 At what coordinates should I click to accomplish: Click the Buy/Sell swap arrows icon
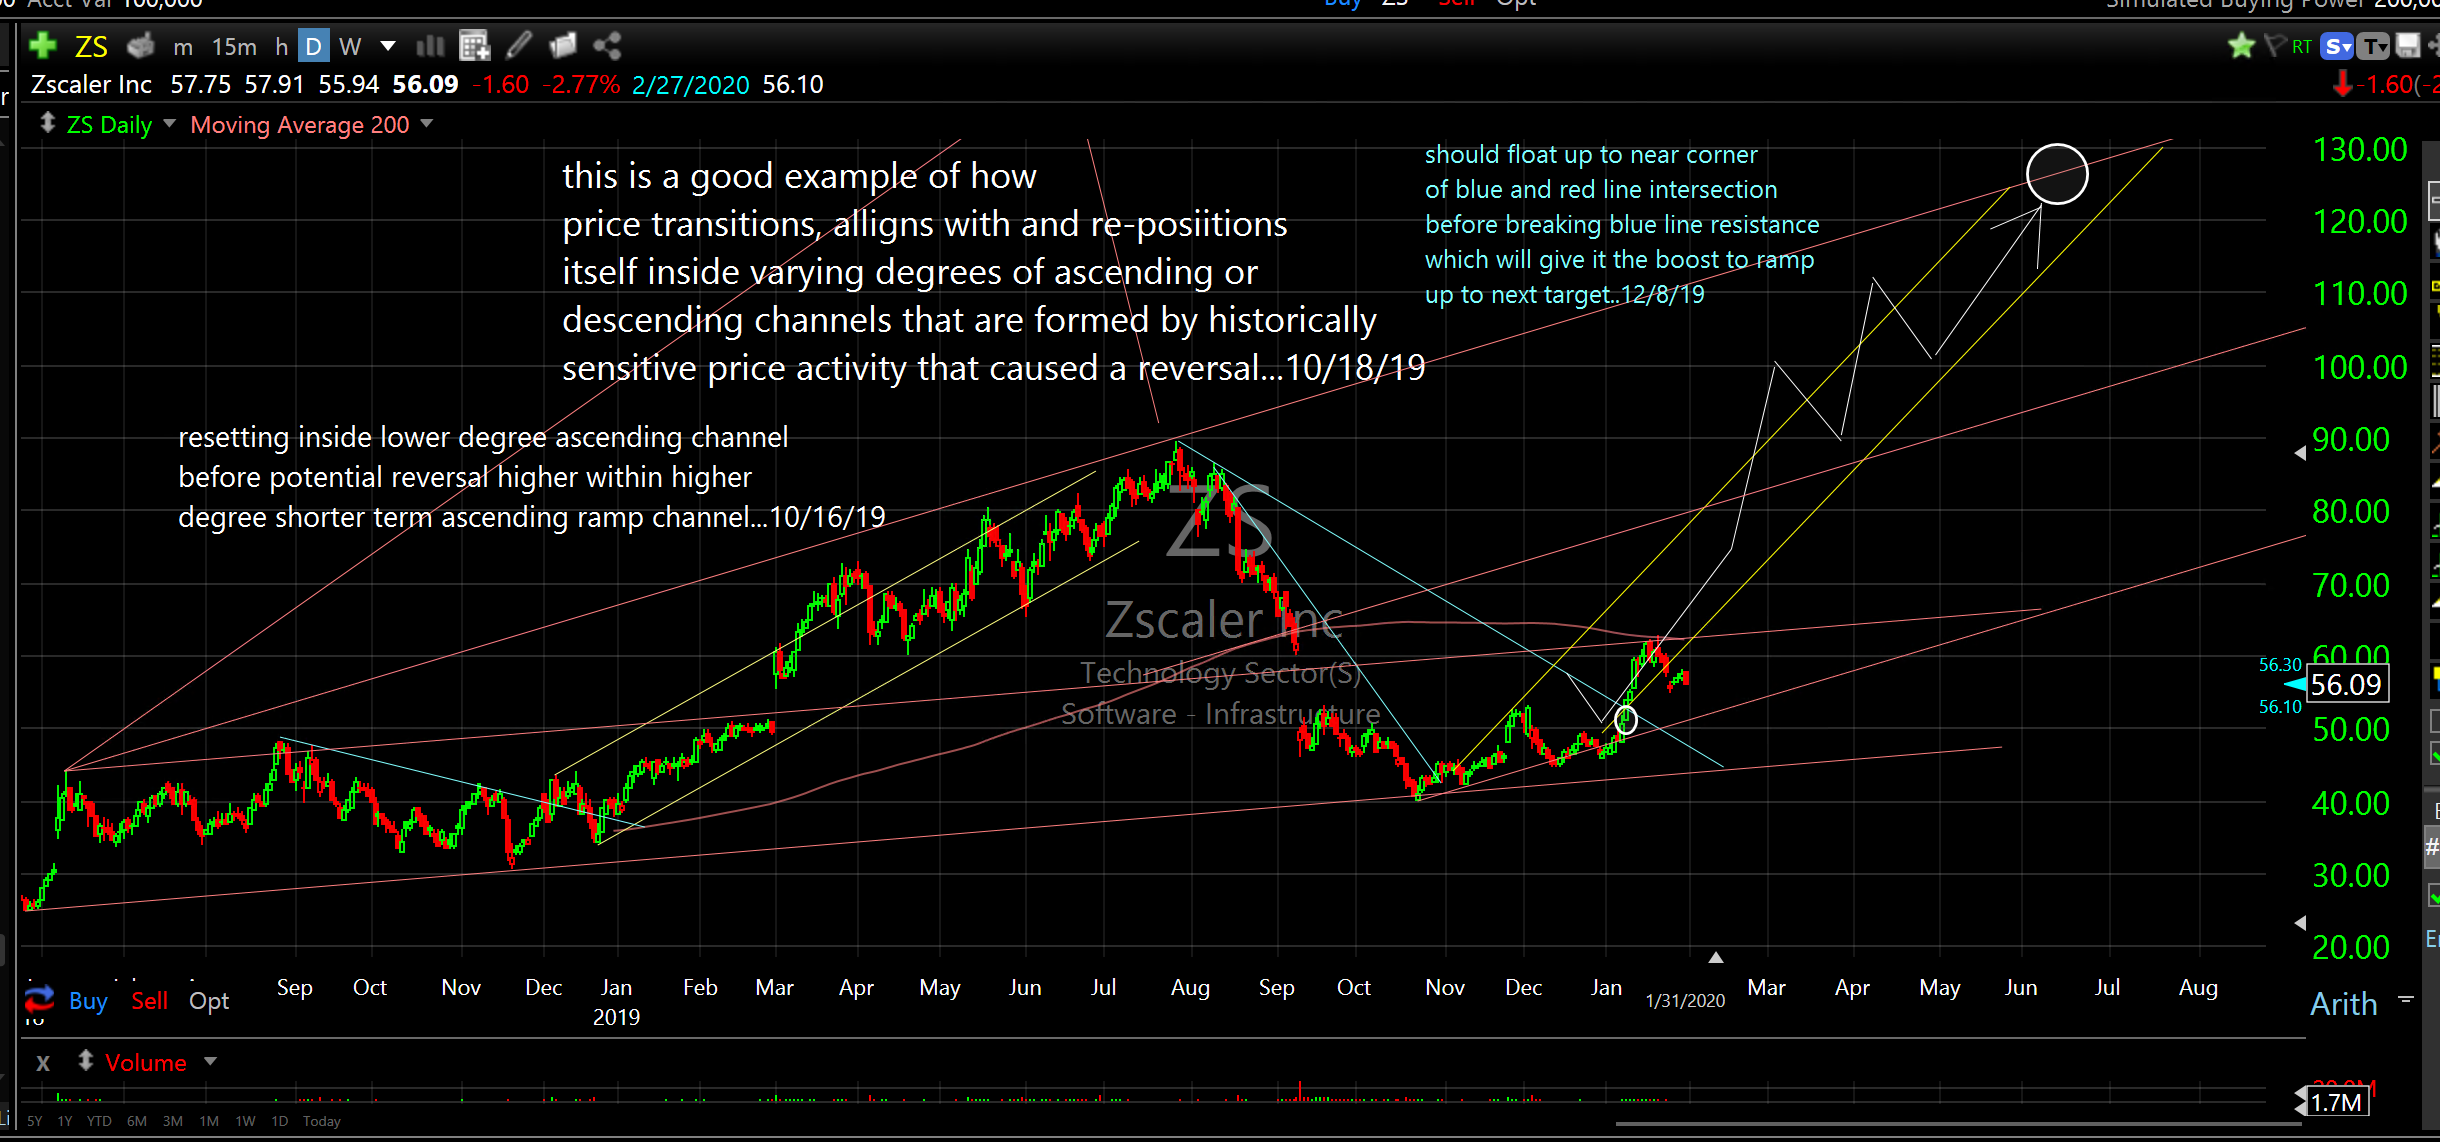pos(39,999)
